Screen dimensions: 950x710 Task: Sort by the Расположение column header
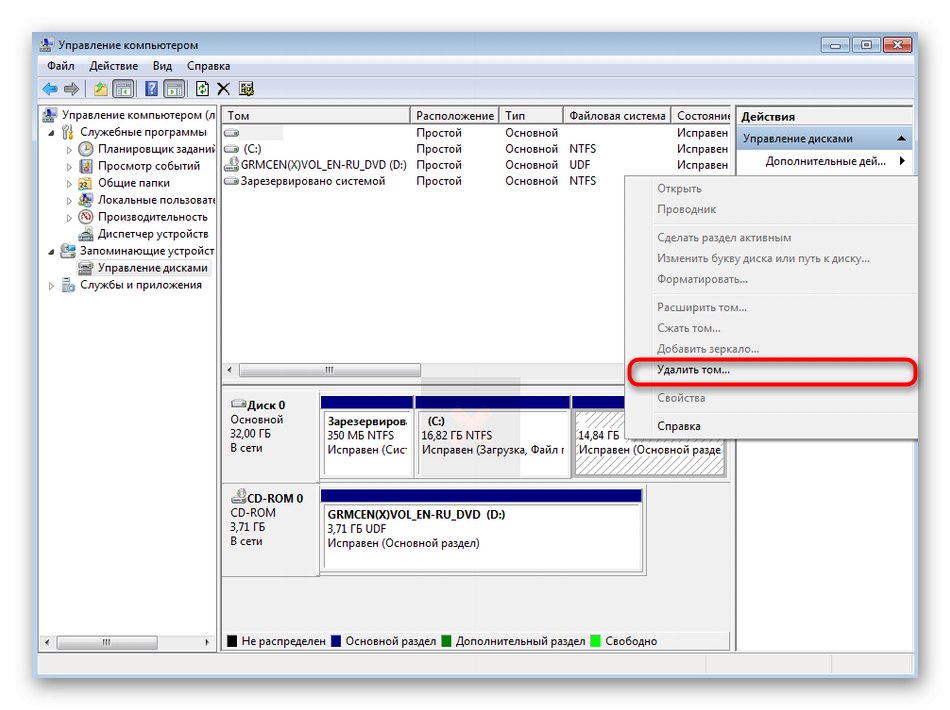(x=454, y=115)
